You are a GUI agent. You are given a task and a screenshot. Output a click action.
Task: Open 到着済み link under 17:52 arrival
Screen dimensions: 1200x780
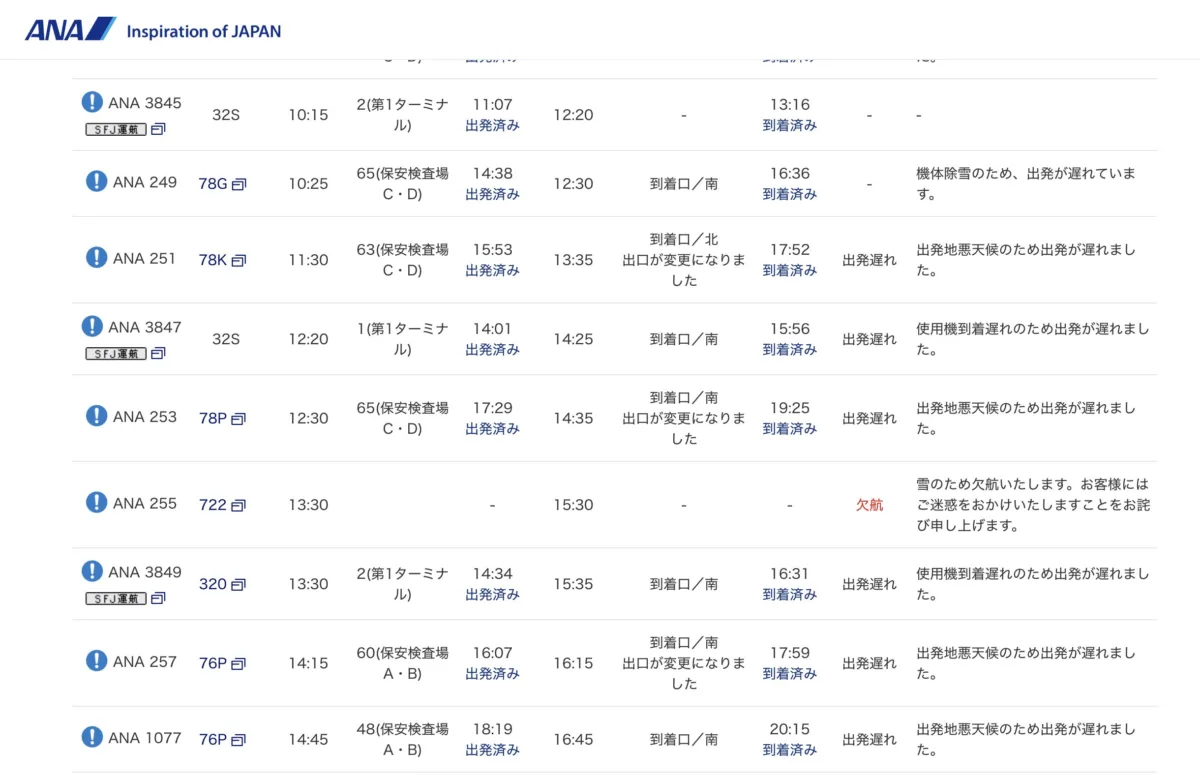789,270
